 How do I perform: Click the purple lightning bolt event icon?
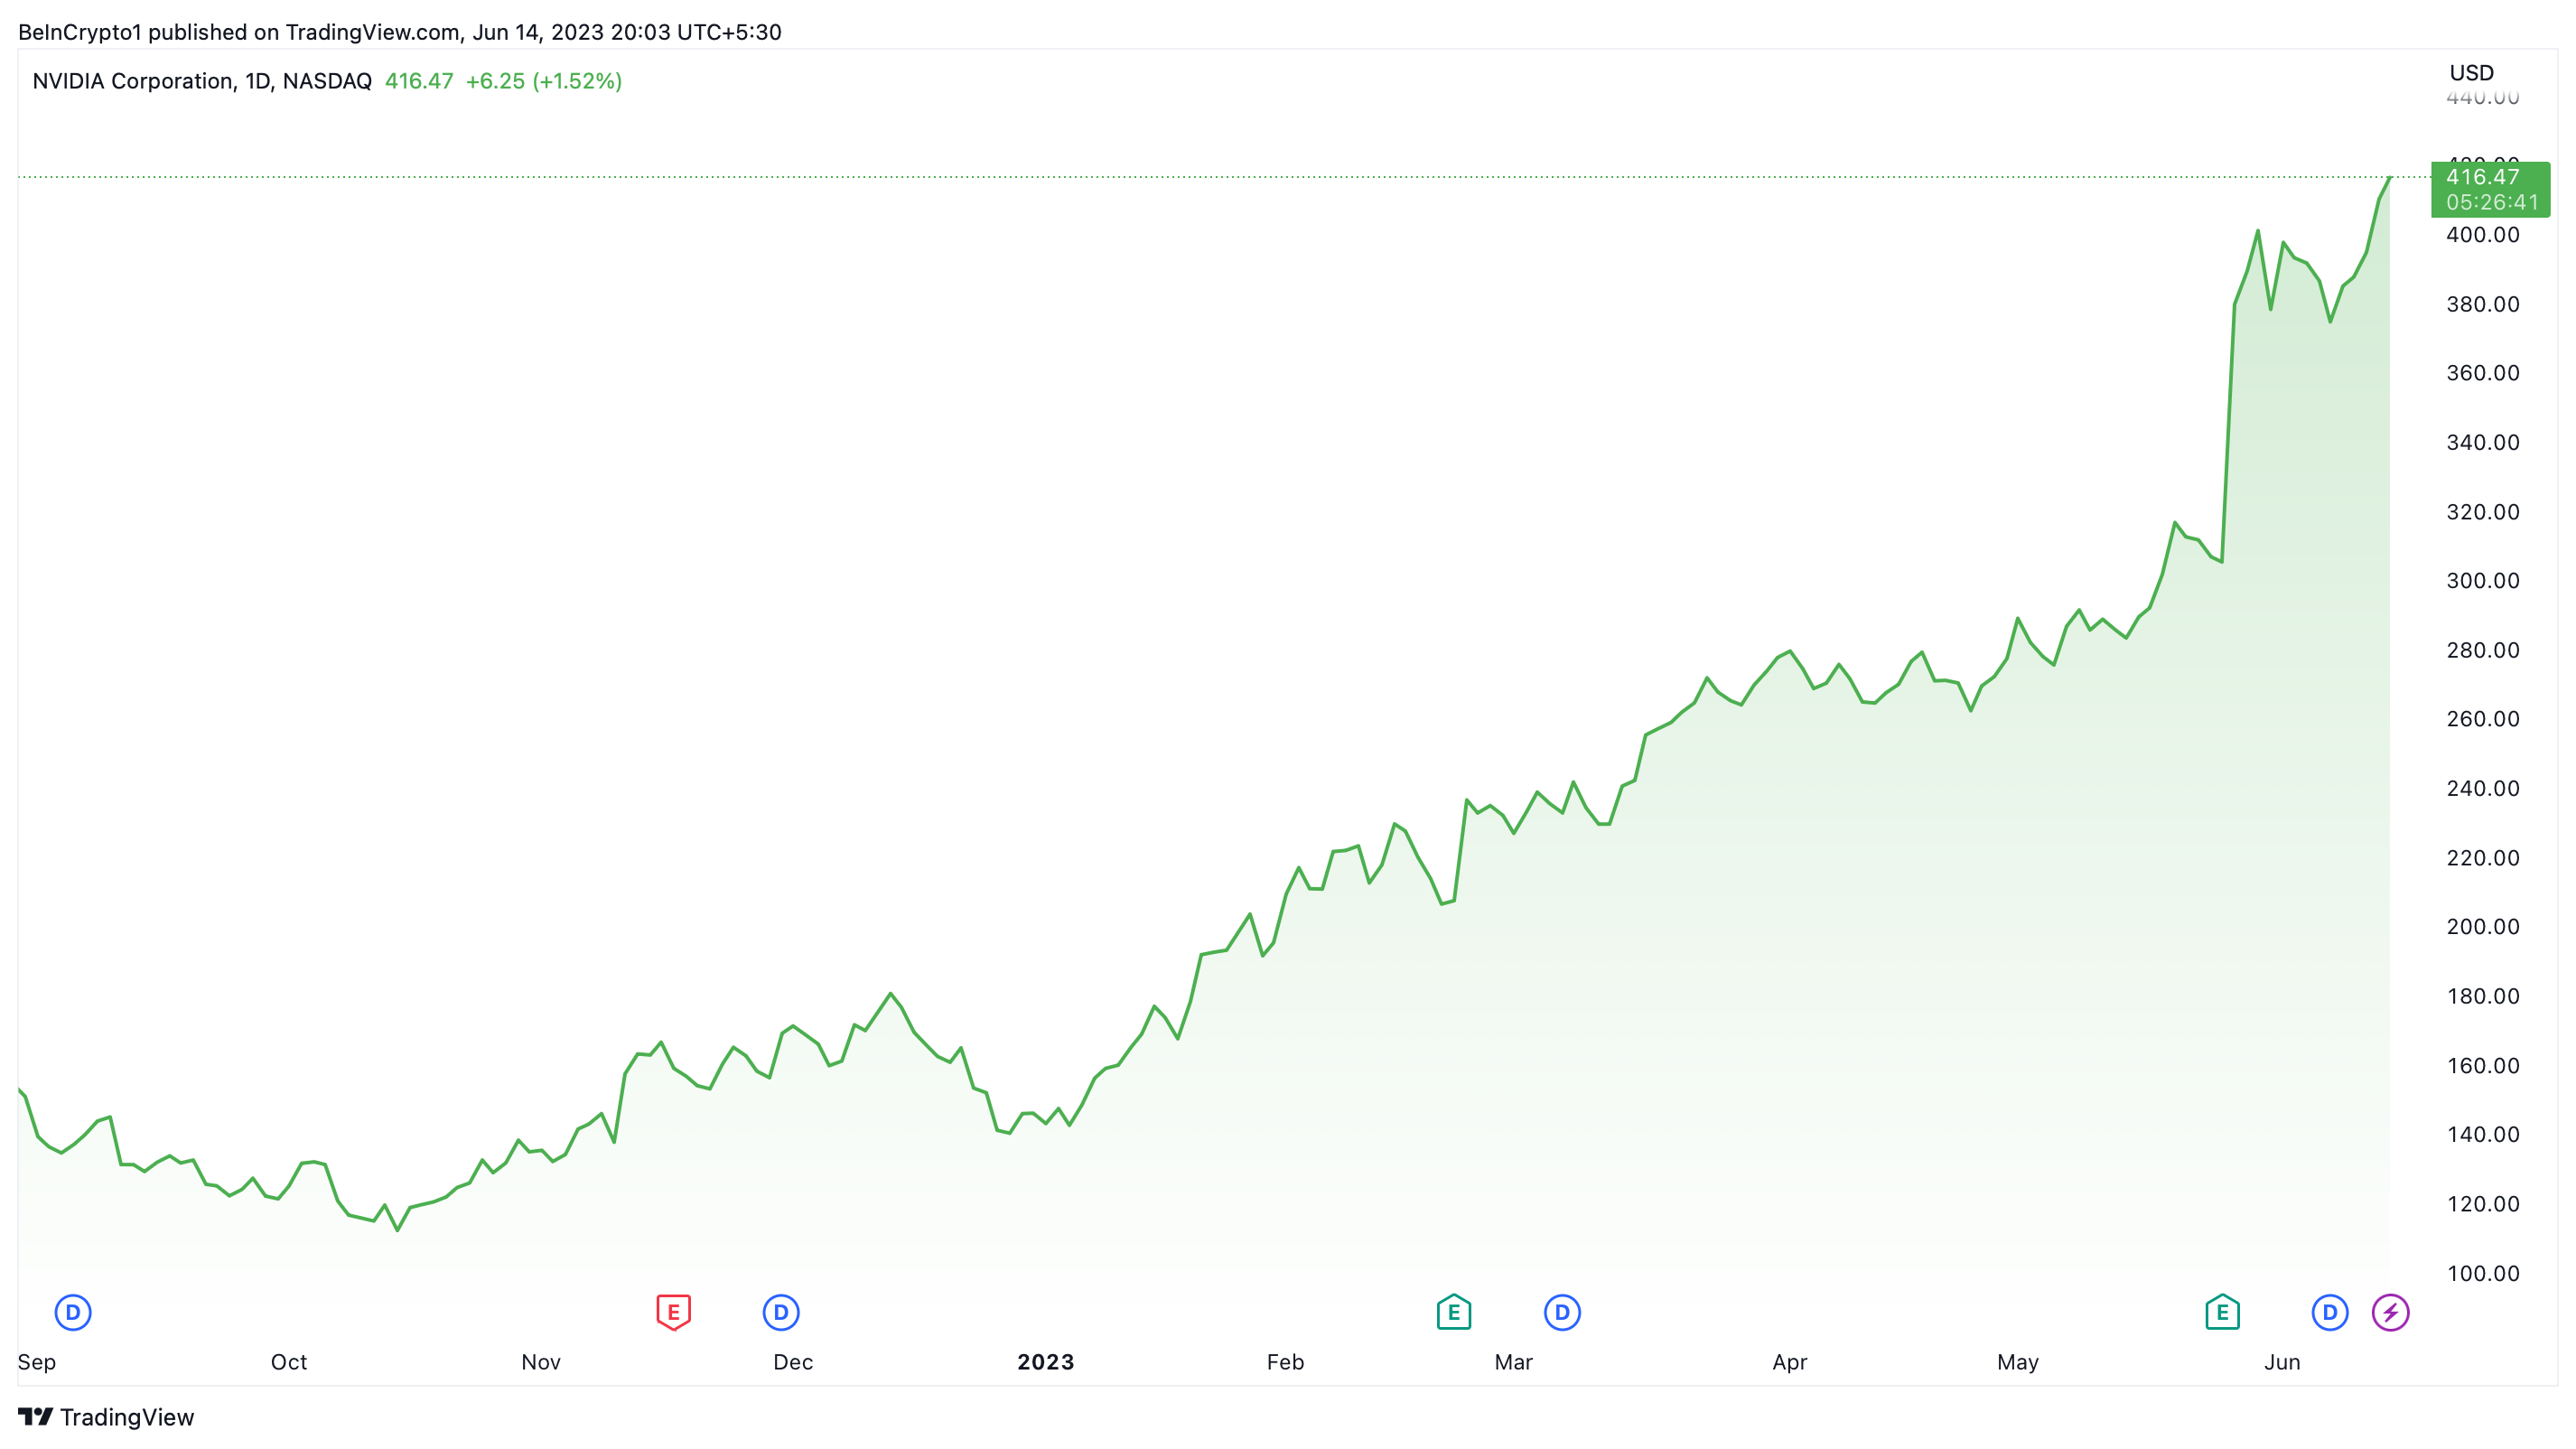coord(2390,1312)
